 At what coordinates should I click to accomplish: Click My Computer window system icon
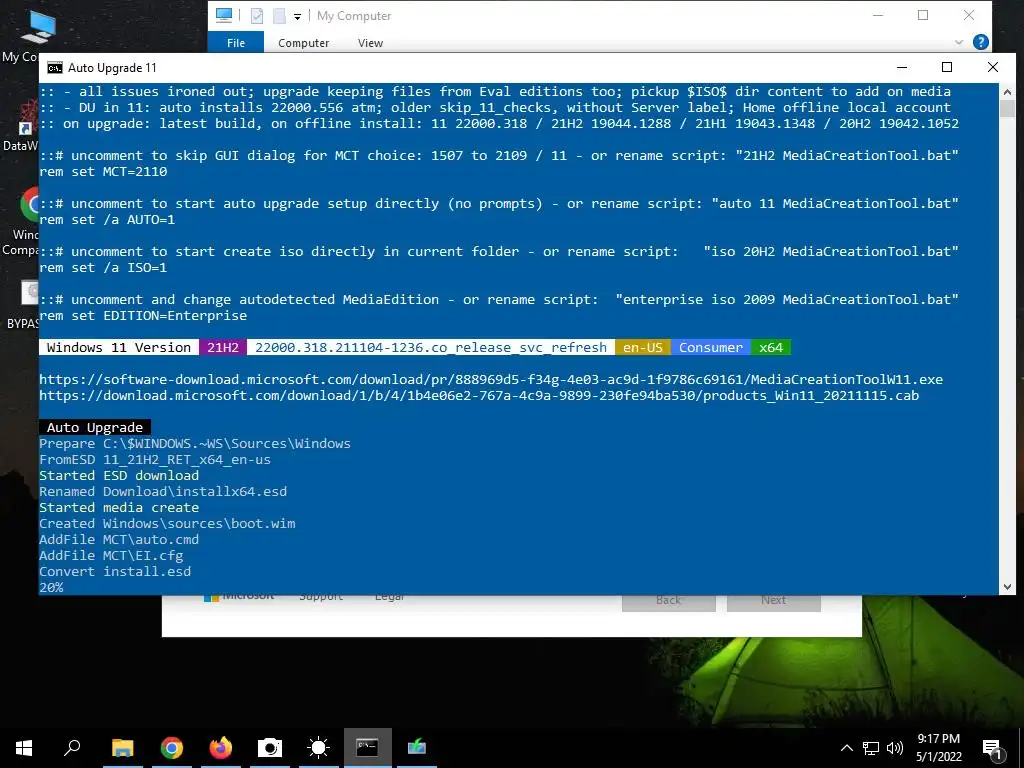(x=224, y=15)
